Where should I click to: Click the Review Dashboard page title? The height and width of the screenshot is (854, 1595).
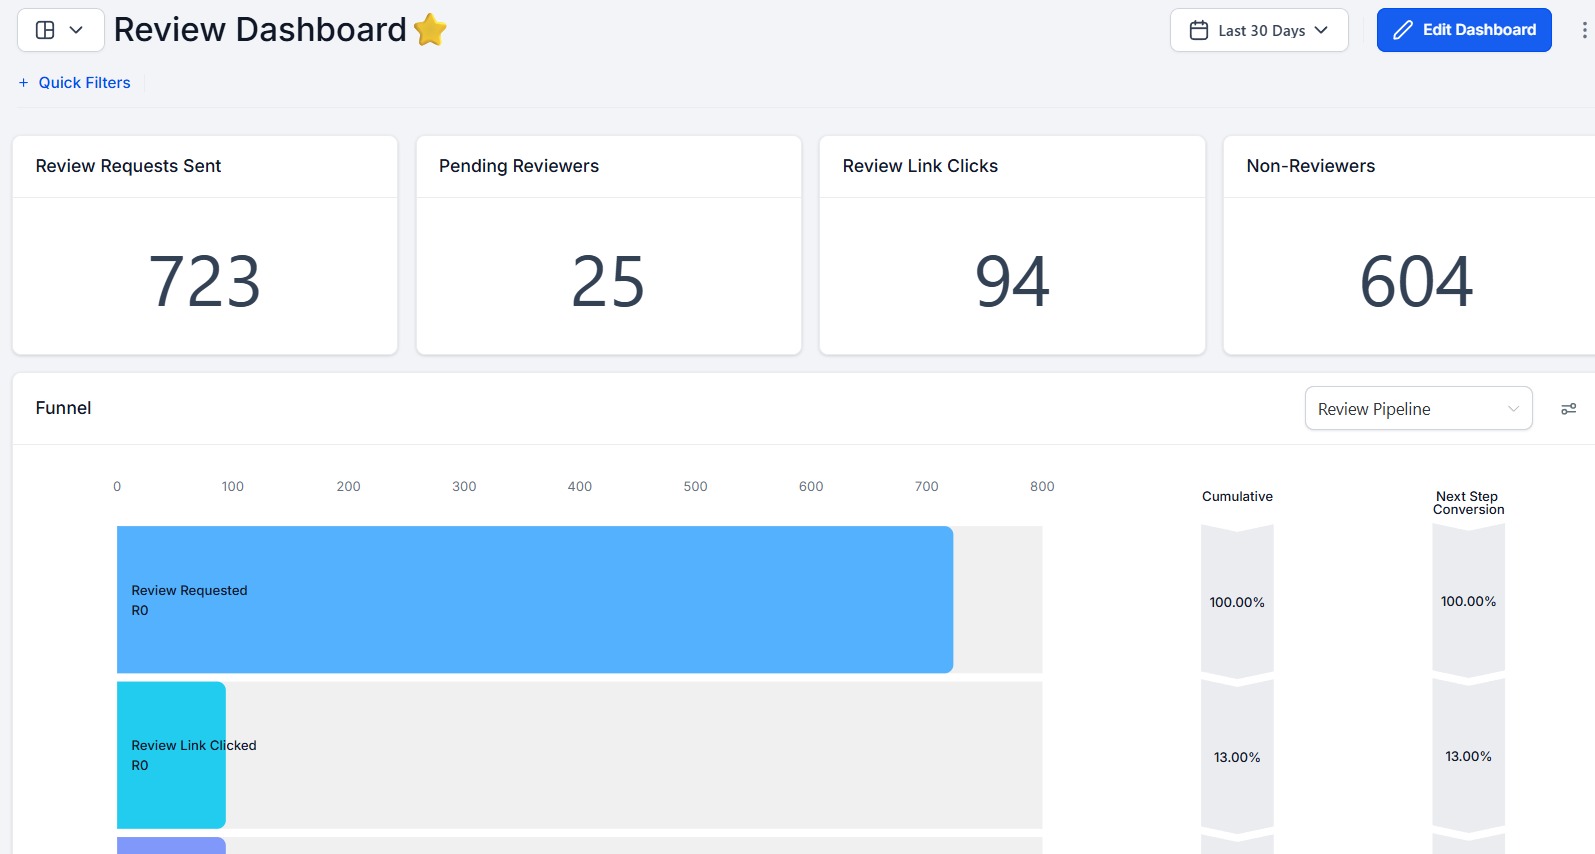260,30
